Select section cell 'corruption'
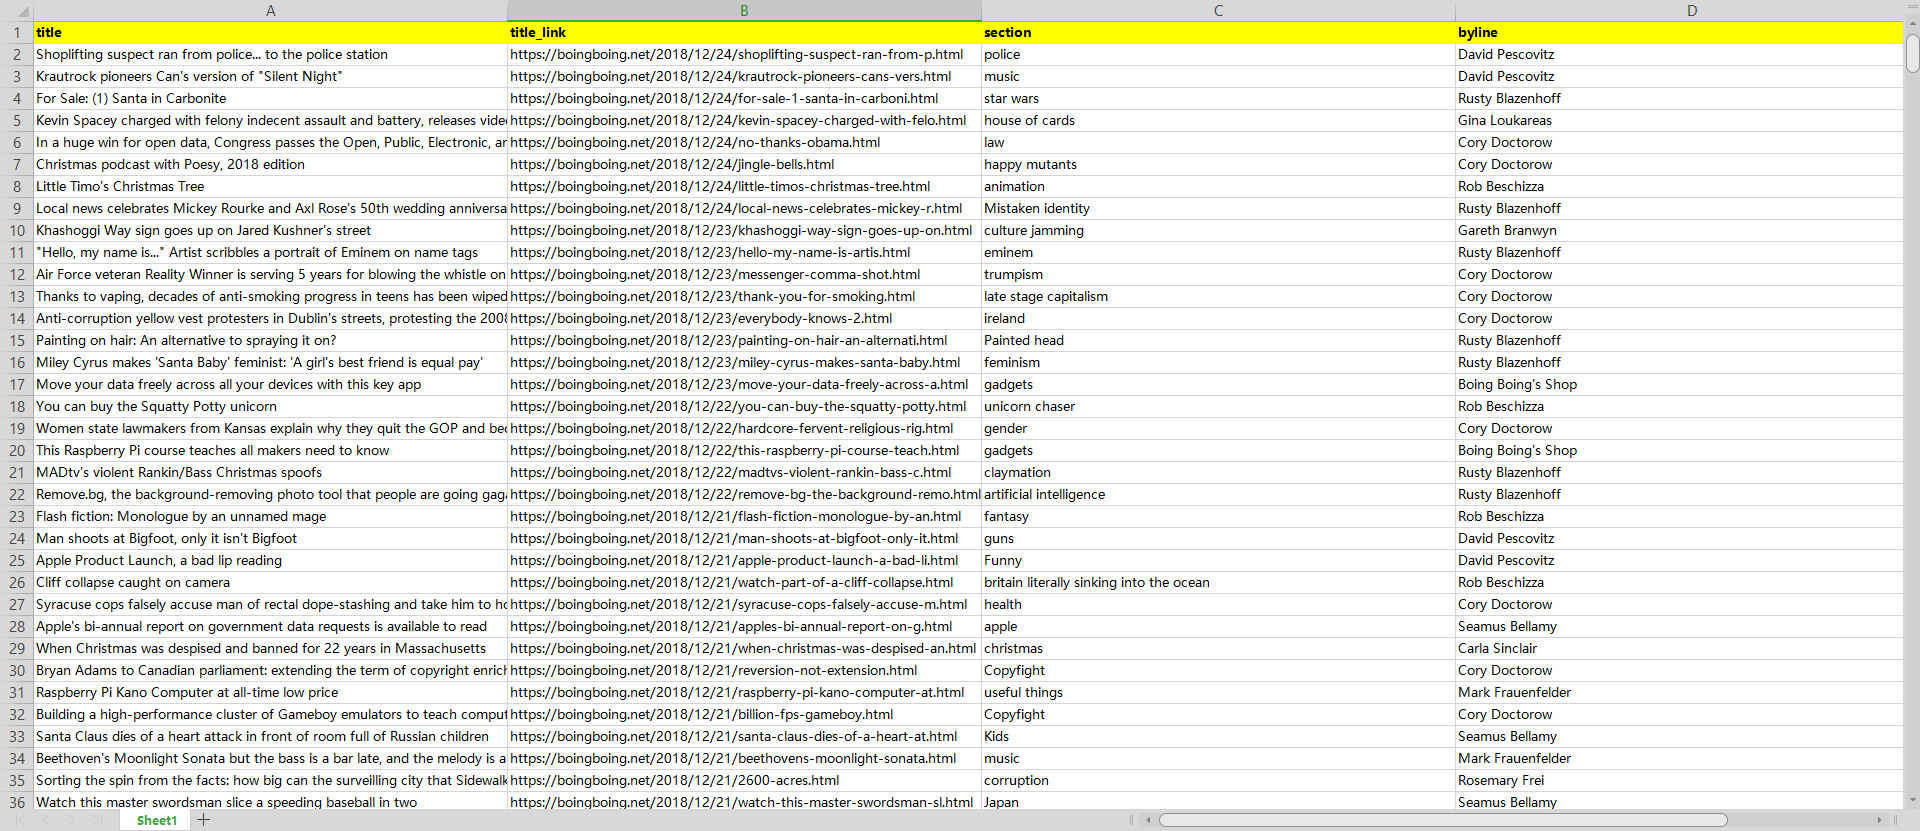The height and width of the screenshot is (831, 1920). pyautogui.click(x=1218, y=780)
